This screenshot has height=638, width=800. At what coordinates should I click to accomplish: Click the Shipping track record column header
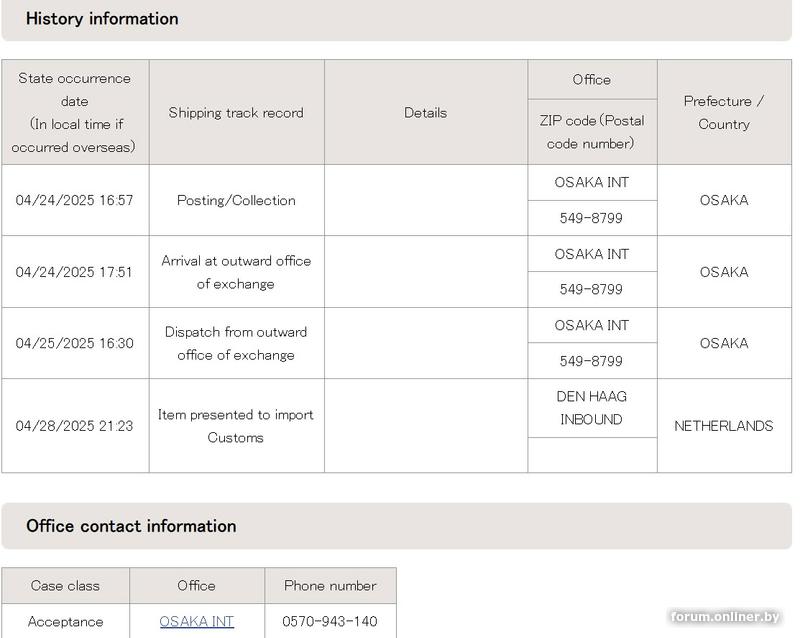coord(236,112)
